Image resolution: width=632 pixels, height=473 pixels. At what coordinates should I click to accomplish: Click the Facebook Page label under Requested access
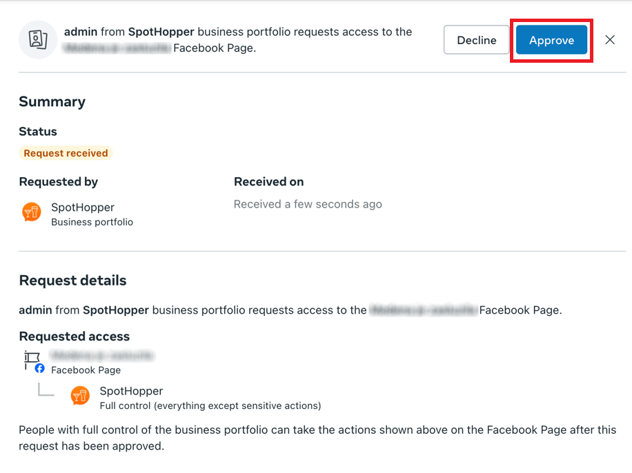[86, 370]
